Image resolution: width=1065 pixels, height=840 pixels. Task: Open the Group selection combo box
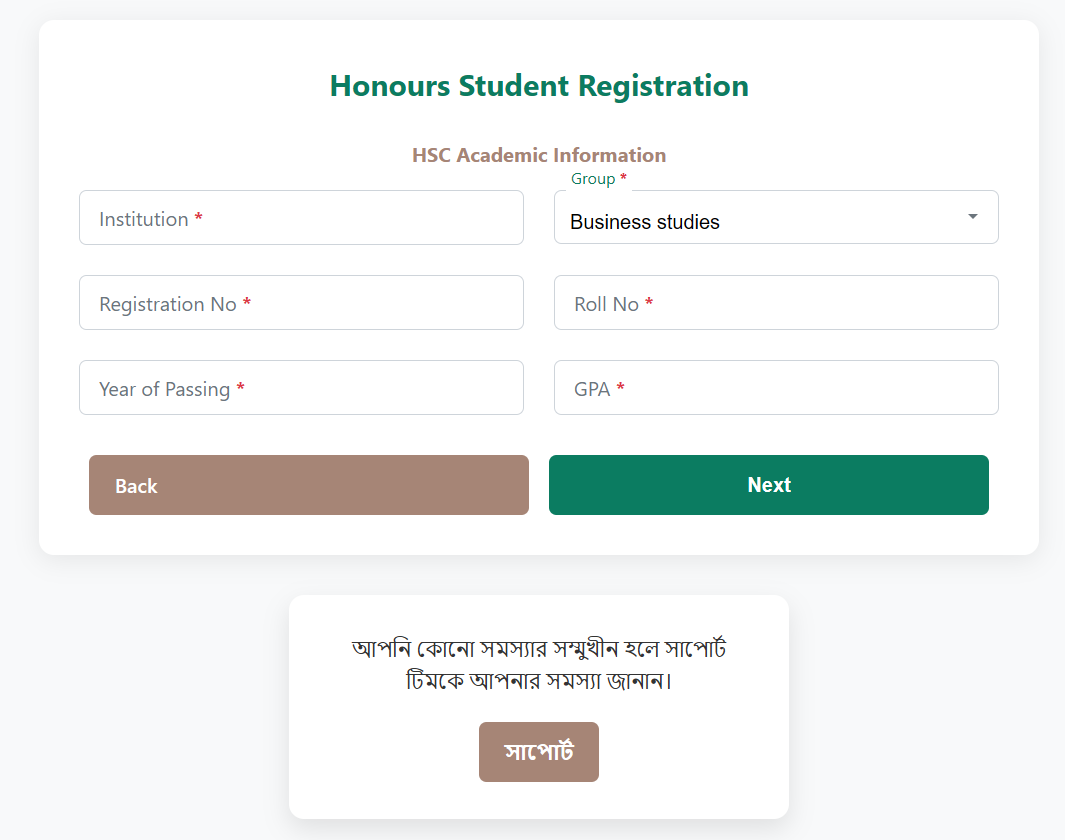775,218
